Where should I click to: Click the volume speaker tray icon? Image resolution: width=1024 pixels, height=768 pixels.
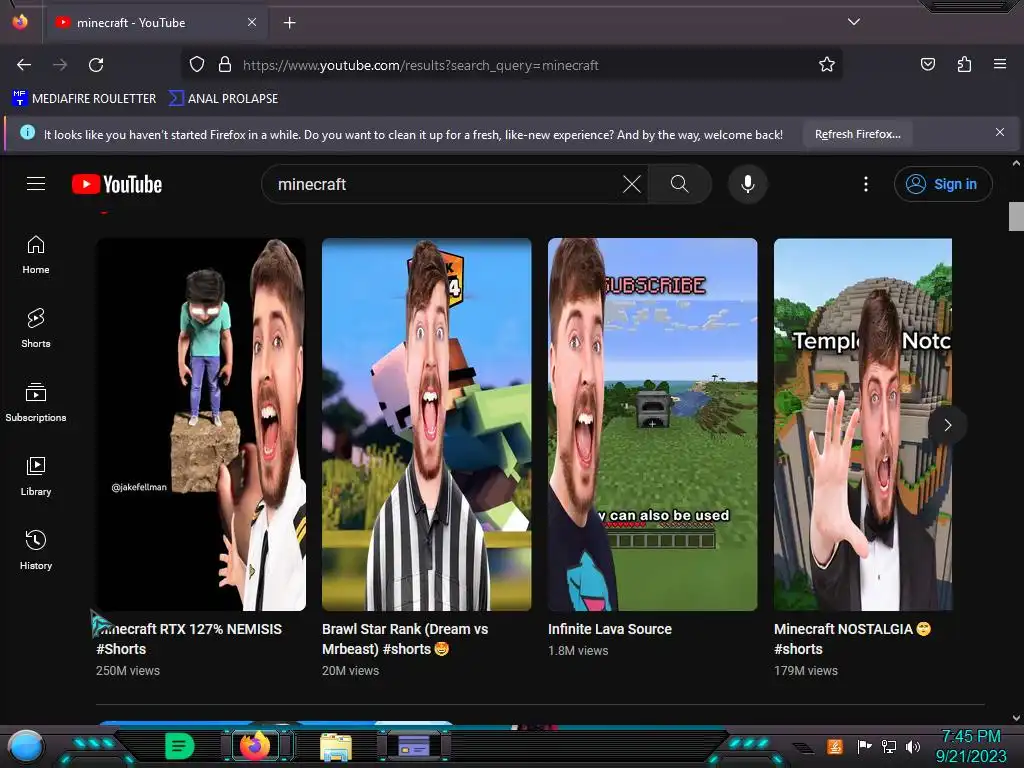(912, 746)
